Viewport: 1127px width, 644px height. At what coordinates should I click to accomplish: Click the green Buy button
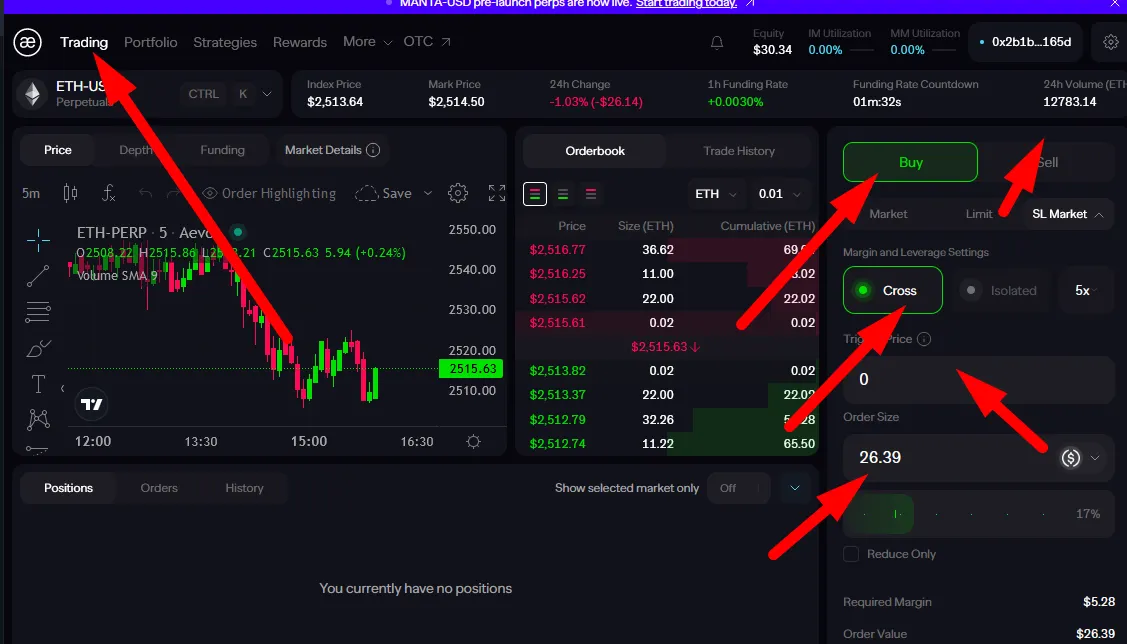(910, 162)
